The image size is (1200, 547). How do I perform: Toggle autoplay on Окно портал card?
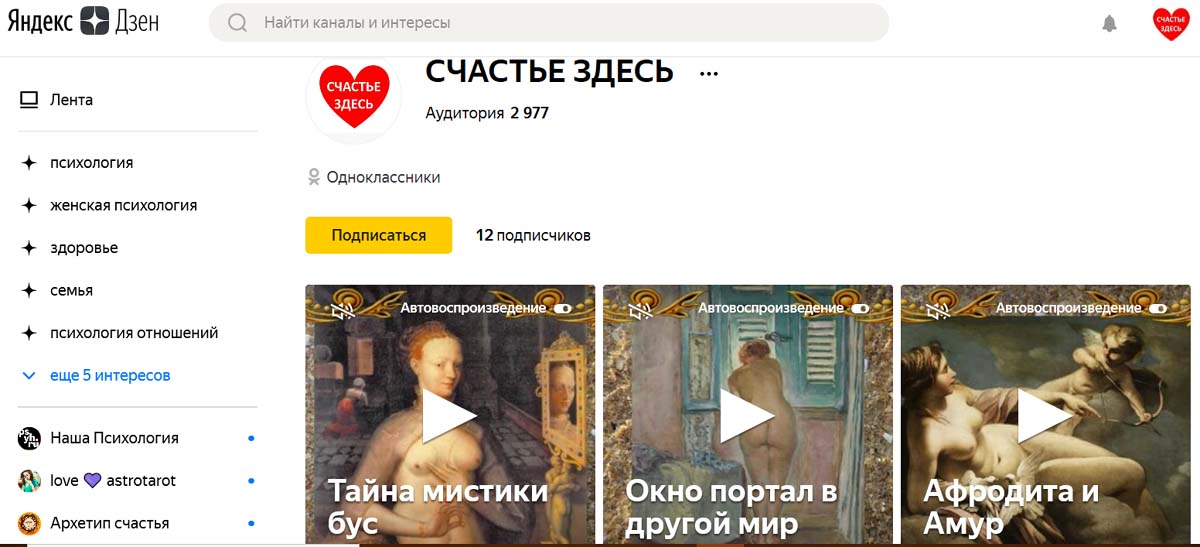click(x=861, y=308)
